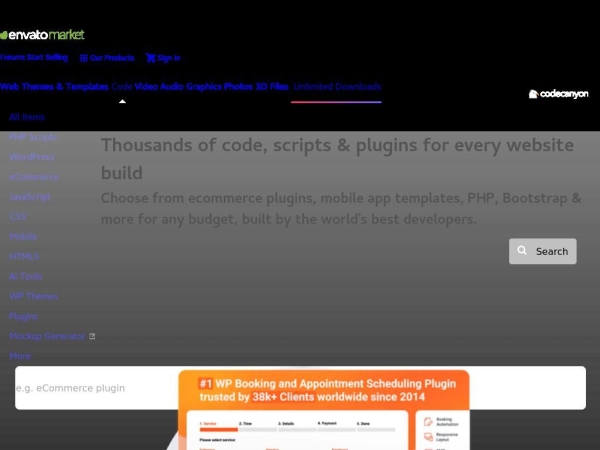Go to Unlimited Downloads
Viewport: 600px width, 450px height.
(x=337, y=86)
